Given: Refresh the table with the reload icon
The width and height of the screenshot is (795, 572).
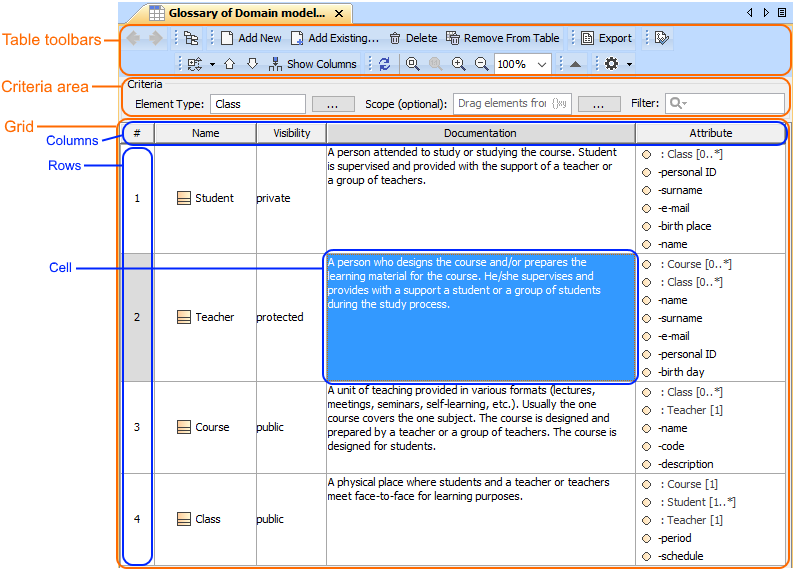Looking at the screenshot, I should coord(384,64).
